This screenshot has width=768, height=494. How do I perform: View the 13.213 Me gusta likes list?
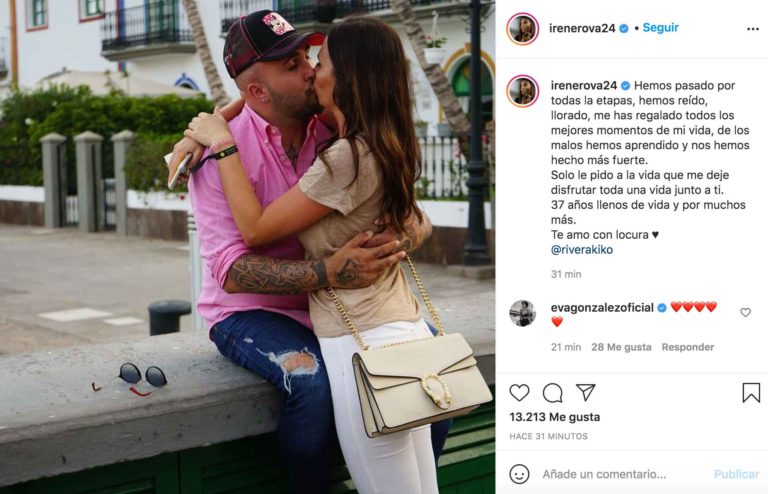554,417
